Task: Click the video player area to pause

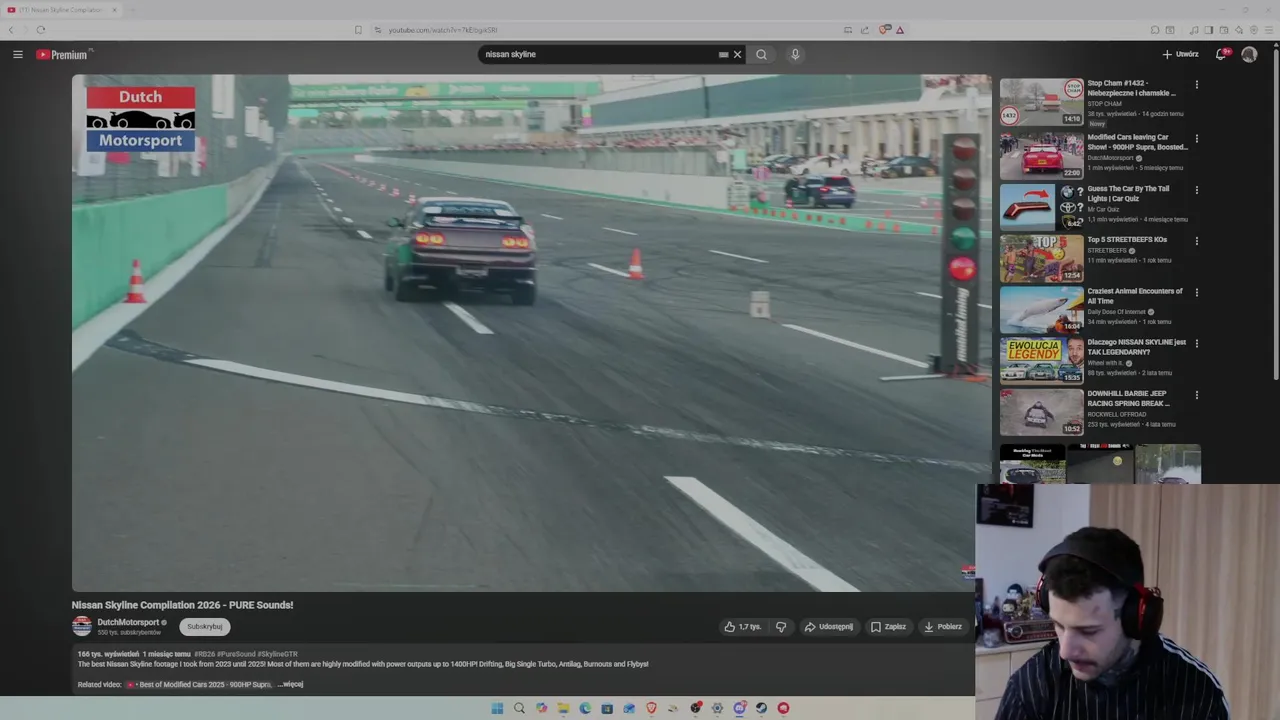Action: (x=531, y=333)
